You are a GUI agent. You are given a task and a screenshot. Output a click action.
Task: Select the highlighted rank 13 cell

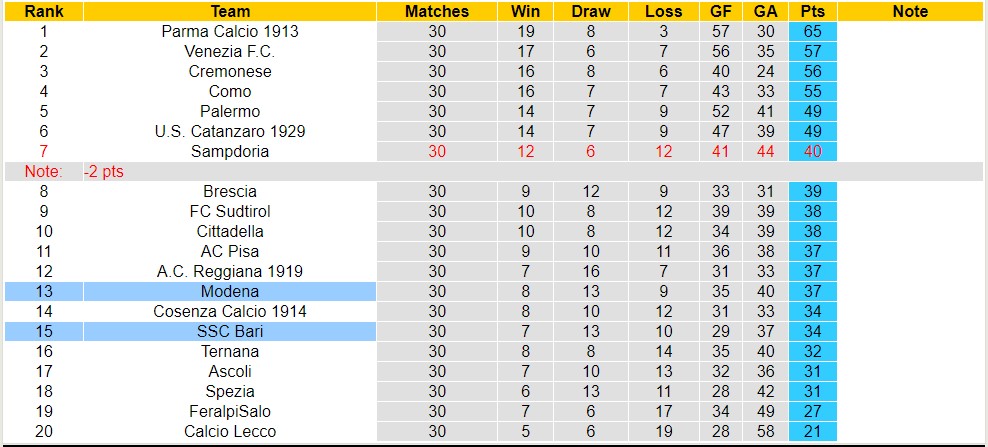pos(44,291)
